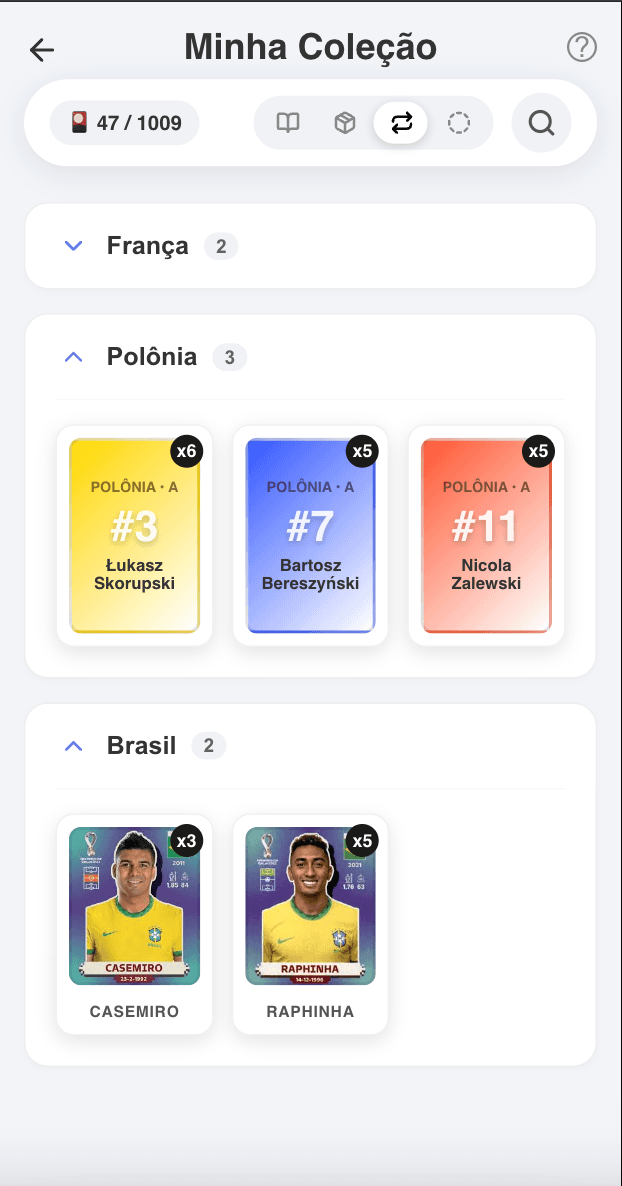Click the x3 badge on Casemiro sticker
The height and width of the screenshot is (1186, 622).
186,840
